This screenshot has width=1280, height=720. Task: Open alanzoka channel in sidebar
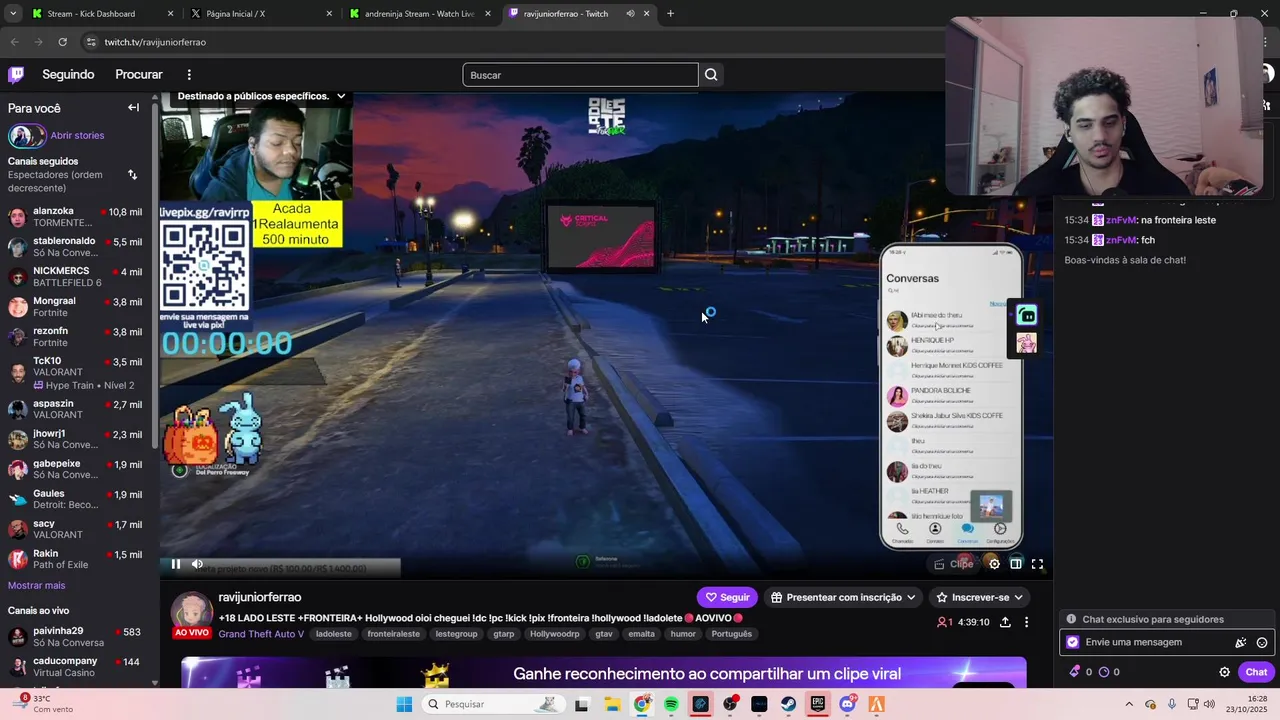(x=76, y=217)
